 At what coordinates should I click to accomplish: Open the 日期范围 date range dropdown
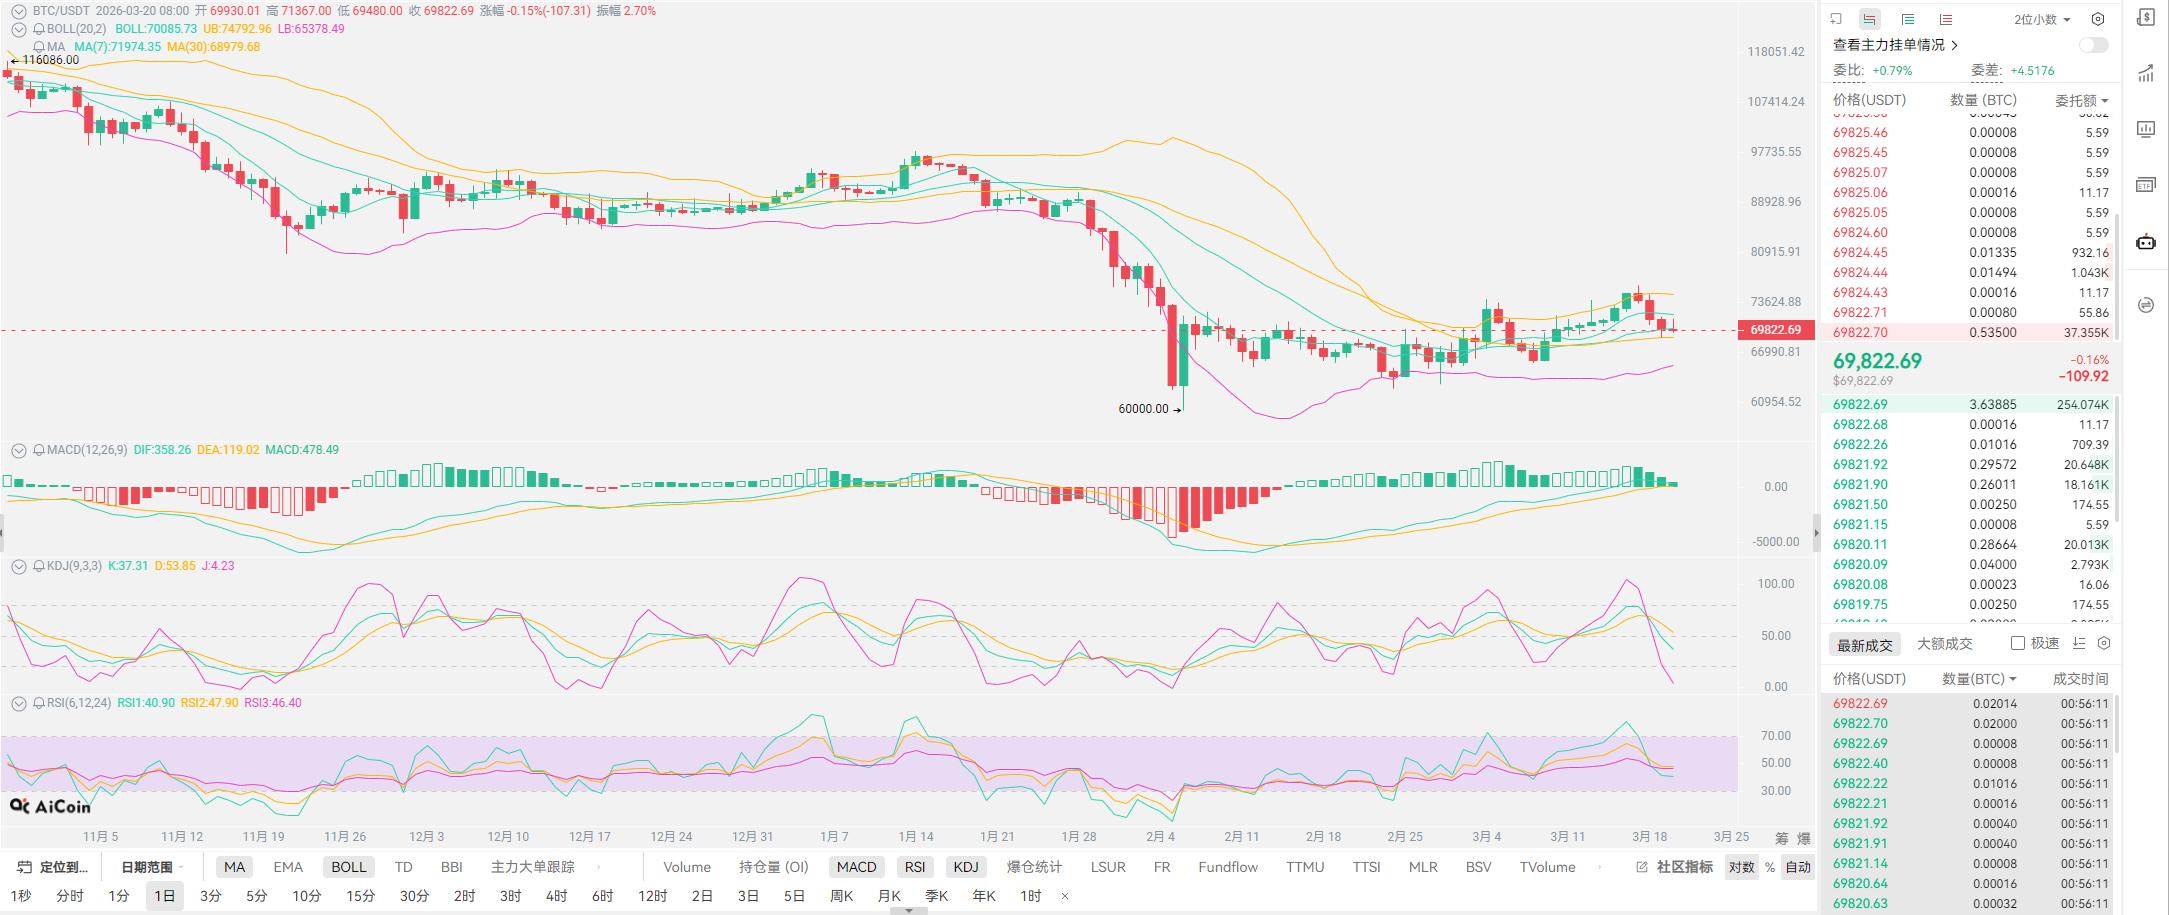coord(150,867)
